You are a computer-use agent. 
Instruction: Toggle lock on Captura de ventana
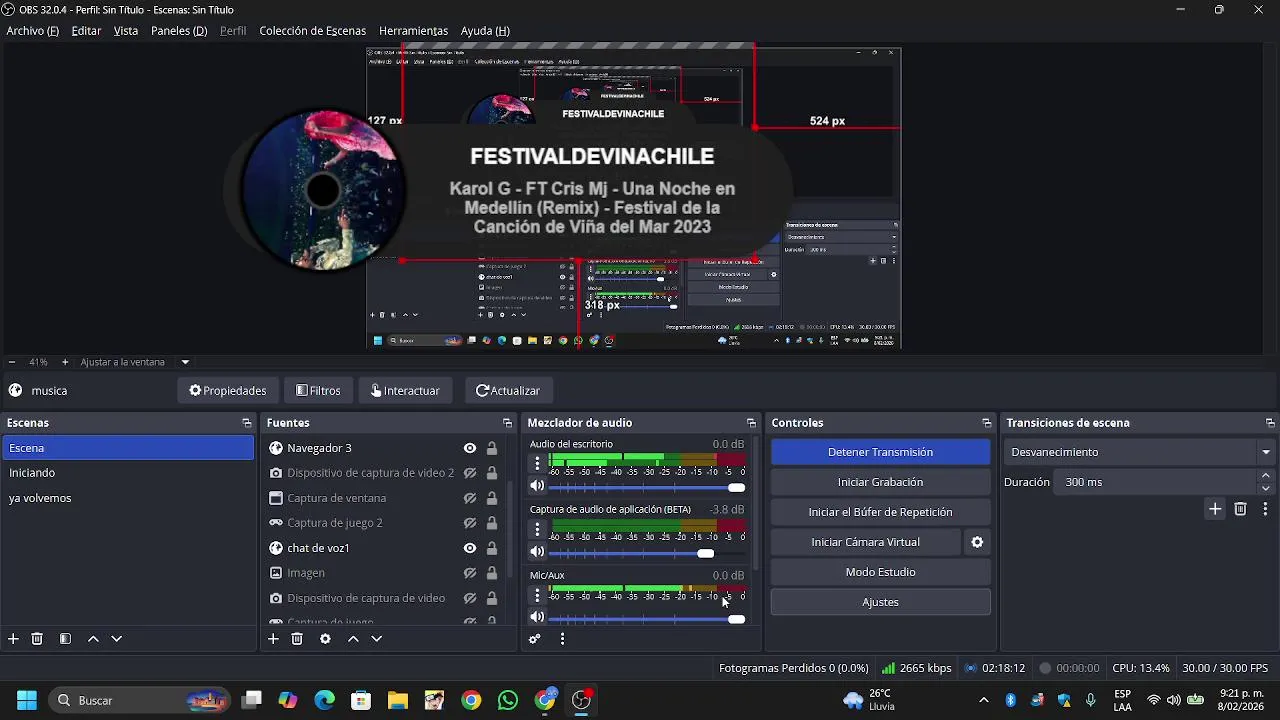click(492, 498)
